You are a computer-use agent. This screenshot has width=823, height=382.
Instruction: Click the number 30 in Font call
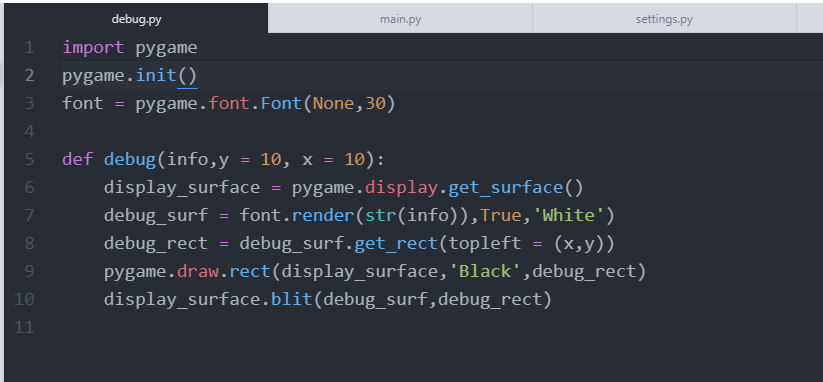coord(375,103)
